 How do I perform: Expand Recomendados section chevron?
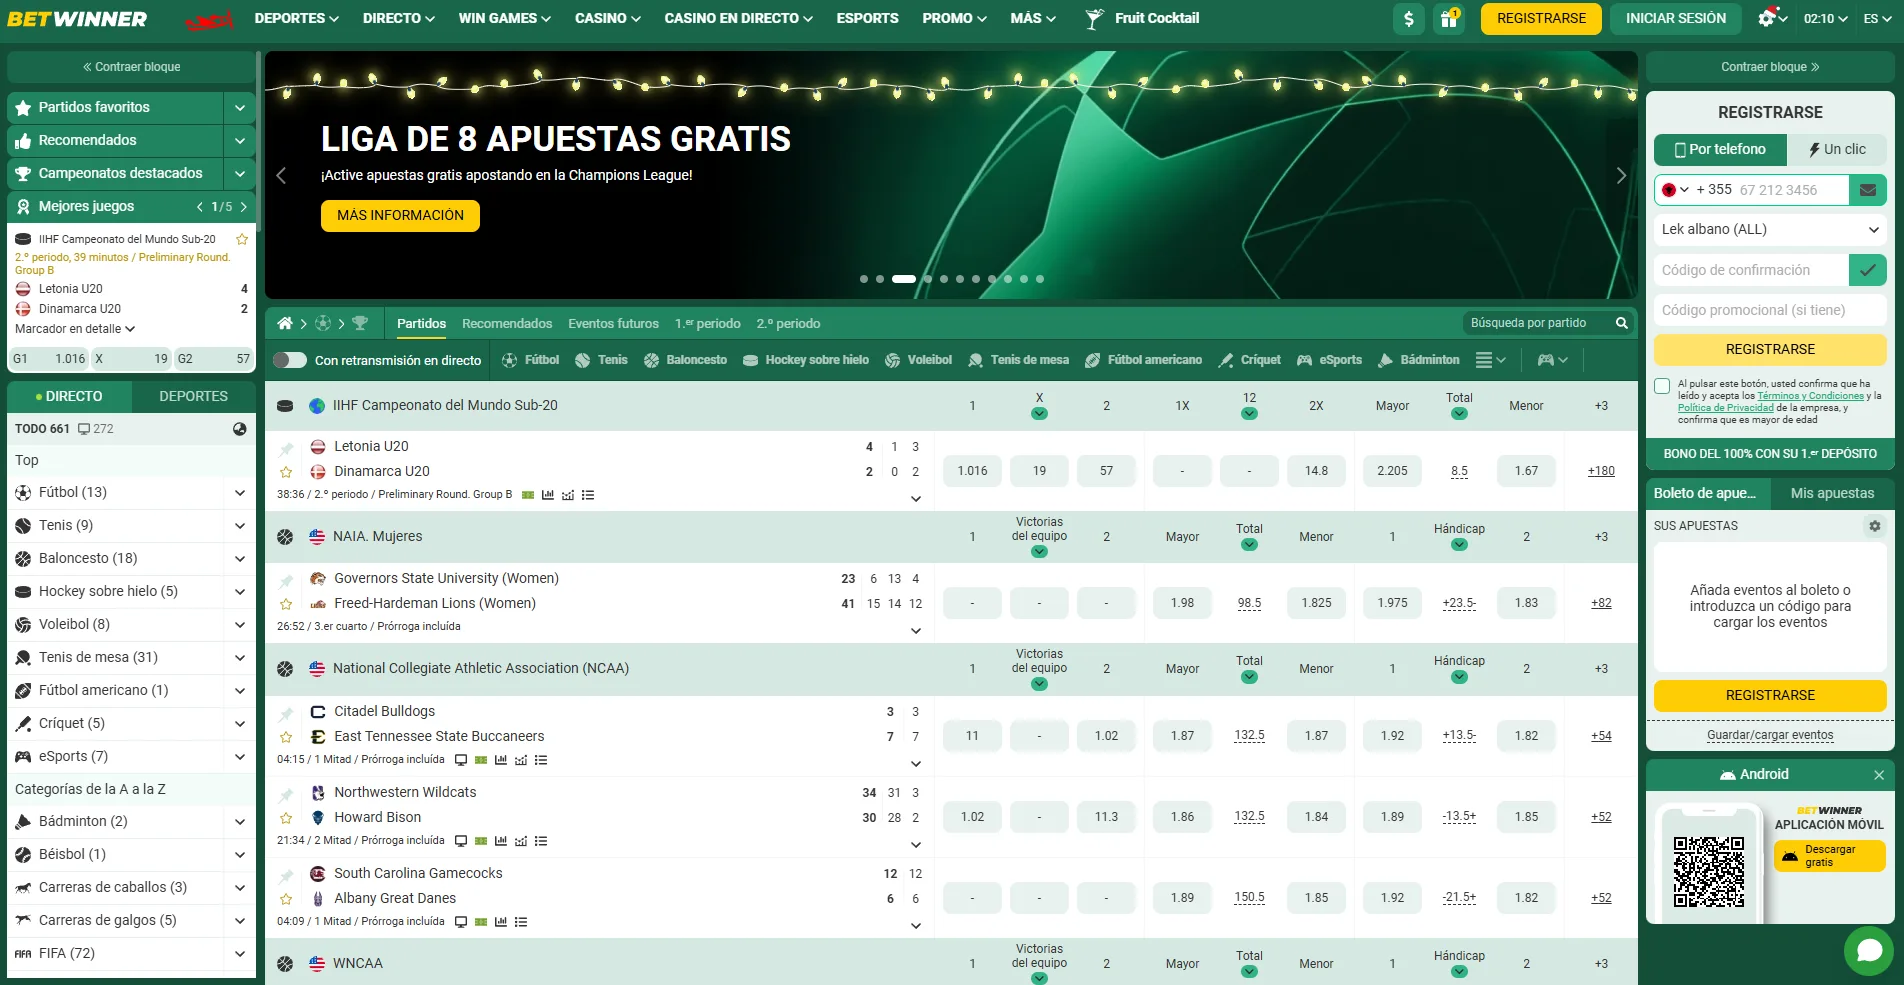(x=240, y=140)
